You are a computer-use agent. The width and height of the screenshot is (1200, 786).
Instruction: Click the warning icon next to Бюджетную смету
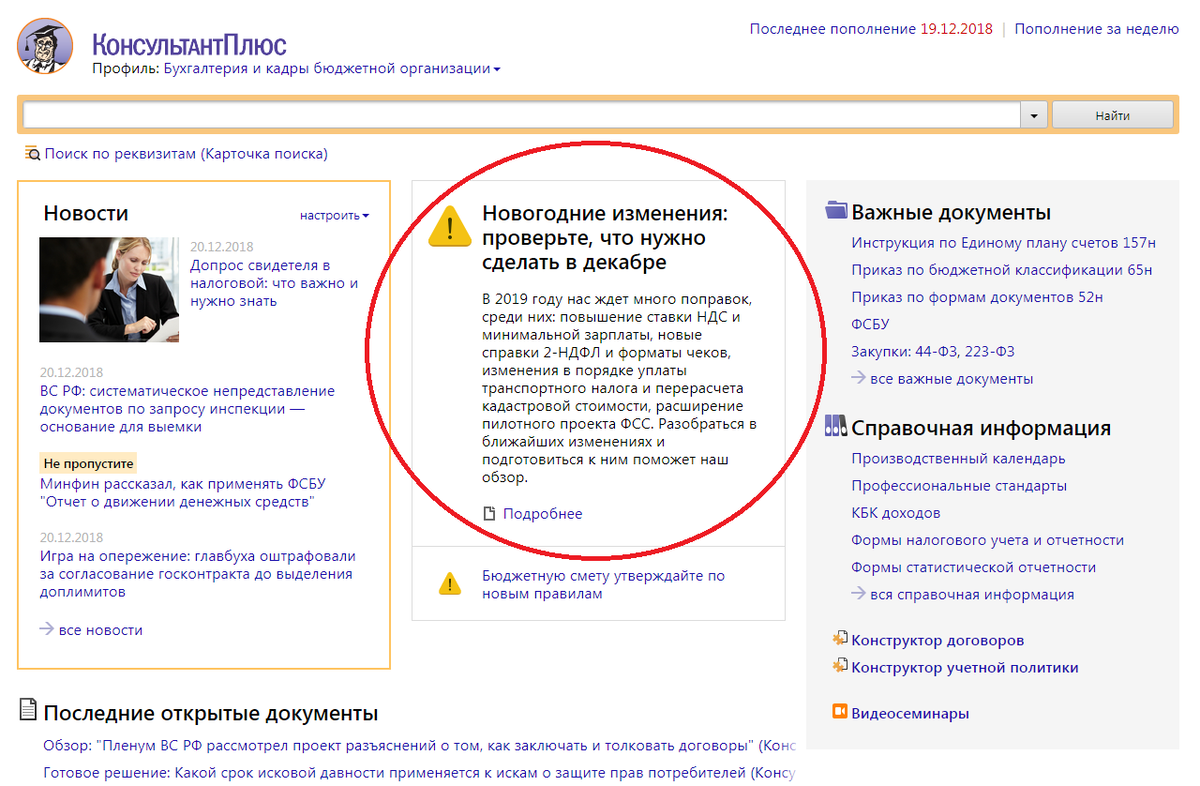tap(450, 584)
